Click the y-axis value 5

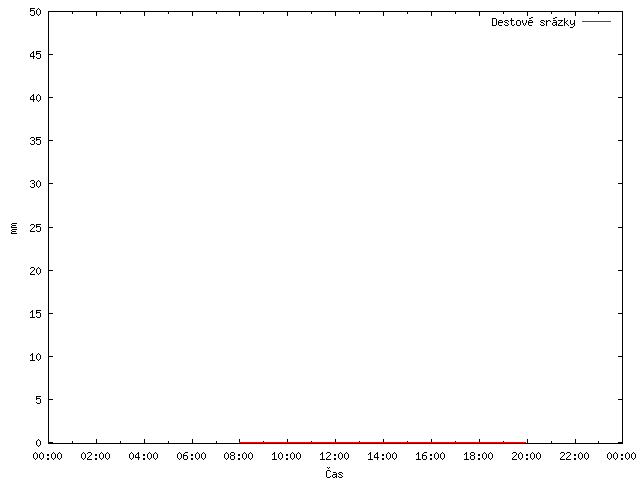(38, 400)
